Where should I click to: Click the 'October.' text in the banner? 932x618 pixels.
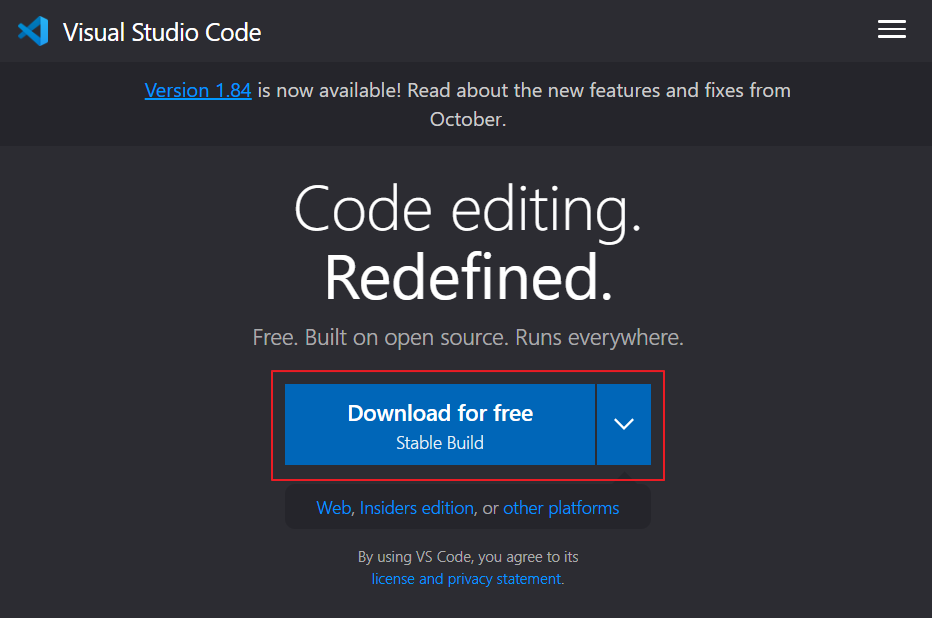coord(468,119)
